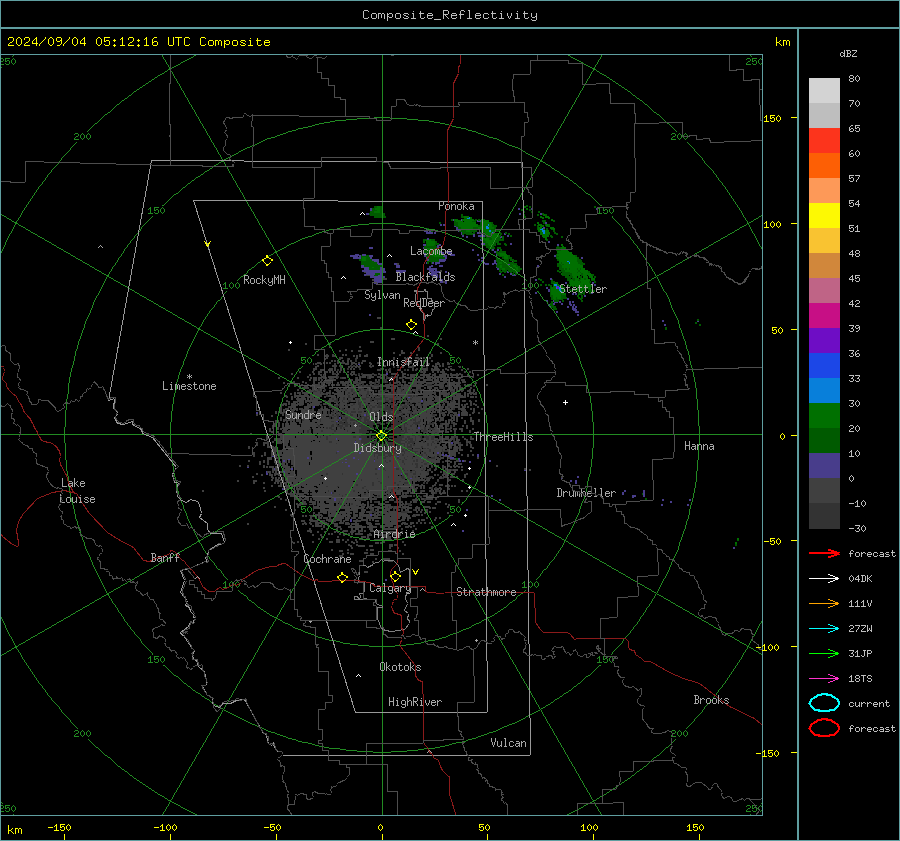Select the Blackfalds label
This screenshot has height=841, width=900.
[x=425, y=277]
